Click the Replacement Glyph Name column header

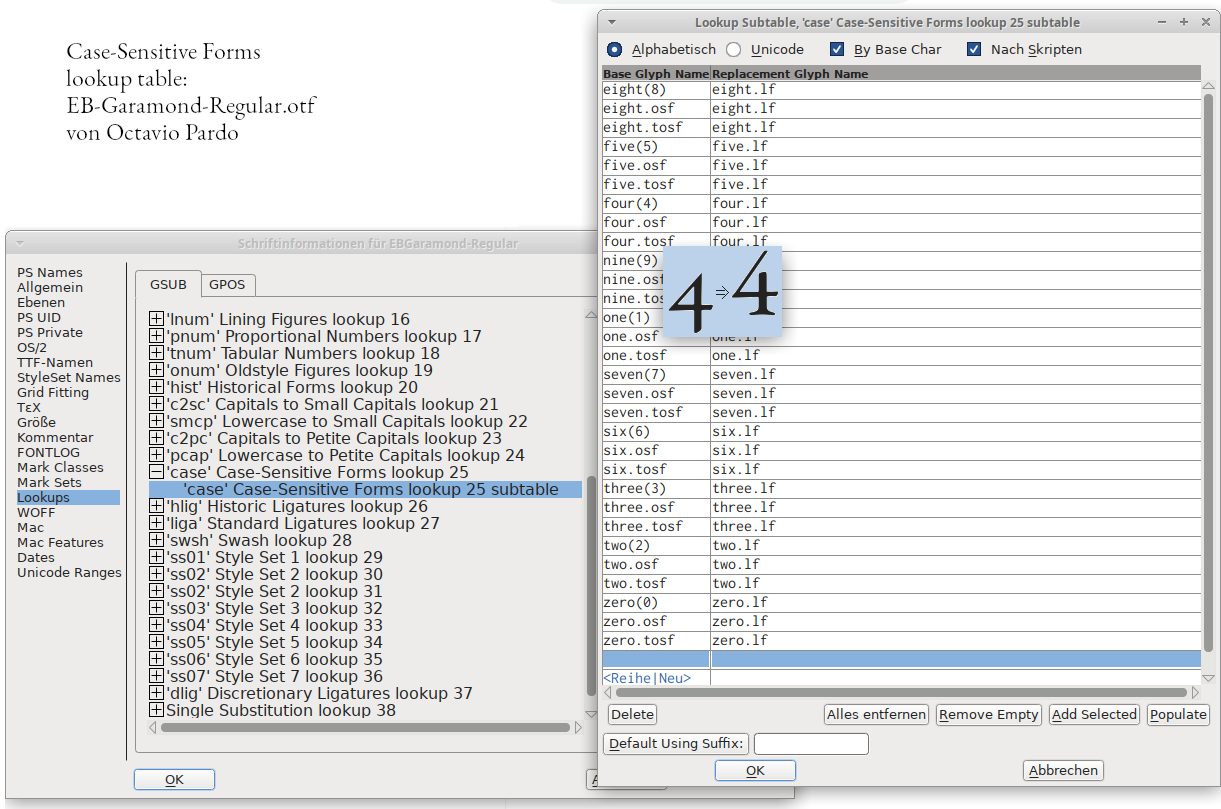(955, 73)
